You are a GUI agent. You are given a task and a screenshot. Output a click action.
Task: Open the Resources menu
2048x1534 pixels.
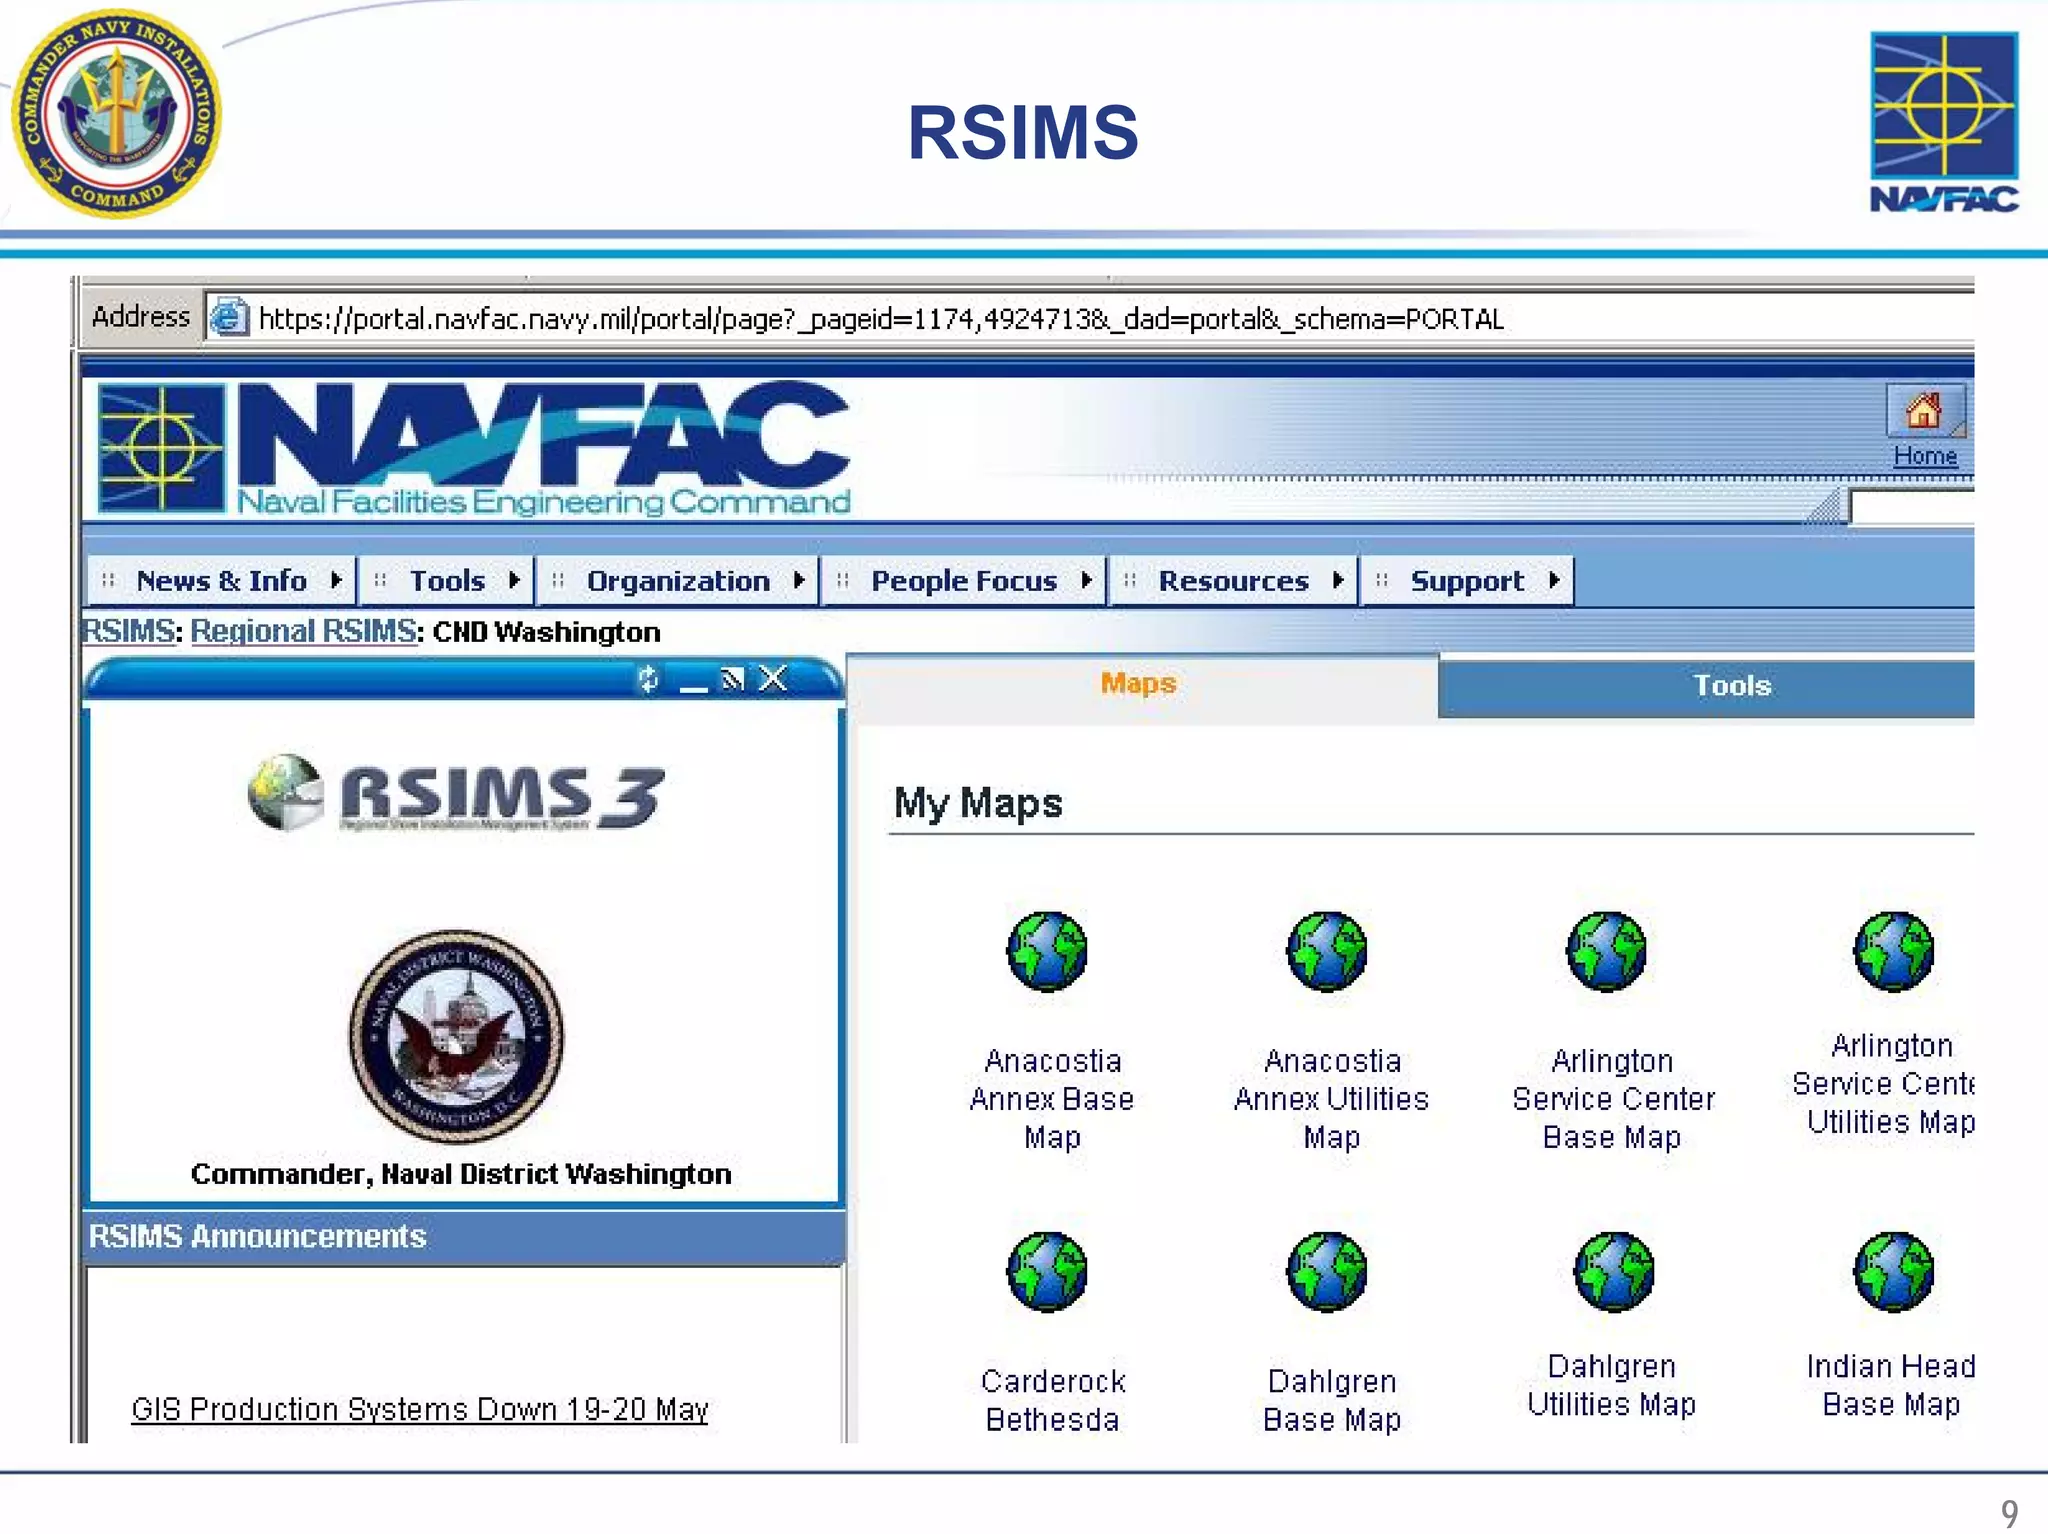pyautogui.click(x=1233, y=581)
